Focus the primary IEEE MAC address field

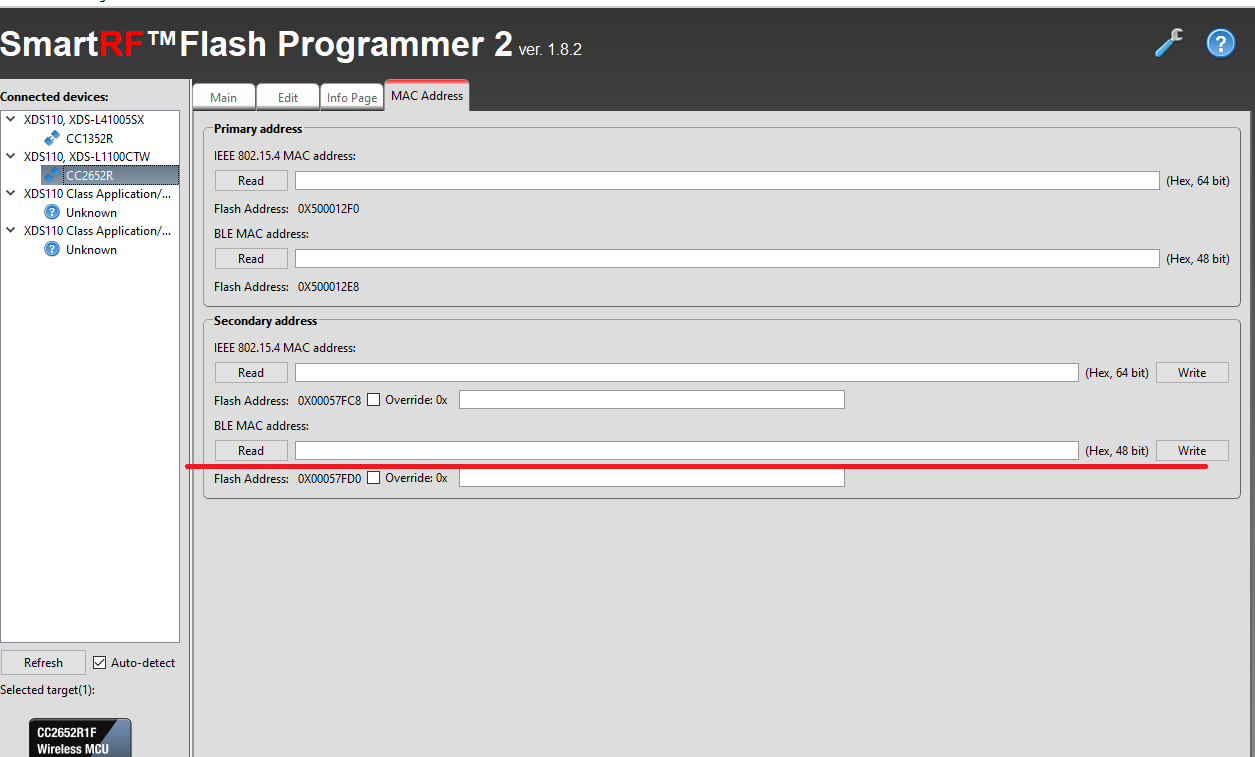(x=727, y=181)
